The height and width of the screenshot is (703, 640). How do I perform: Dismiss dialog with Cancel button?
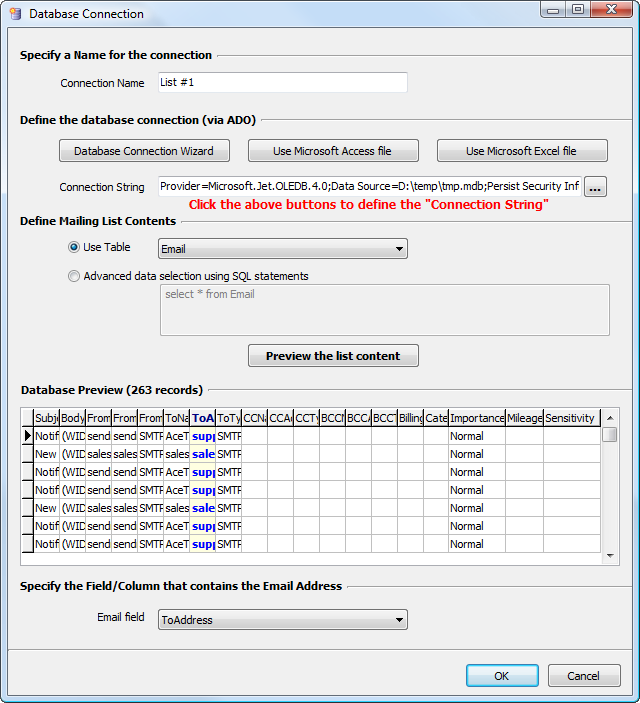click(x=584, y=675)
